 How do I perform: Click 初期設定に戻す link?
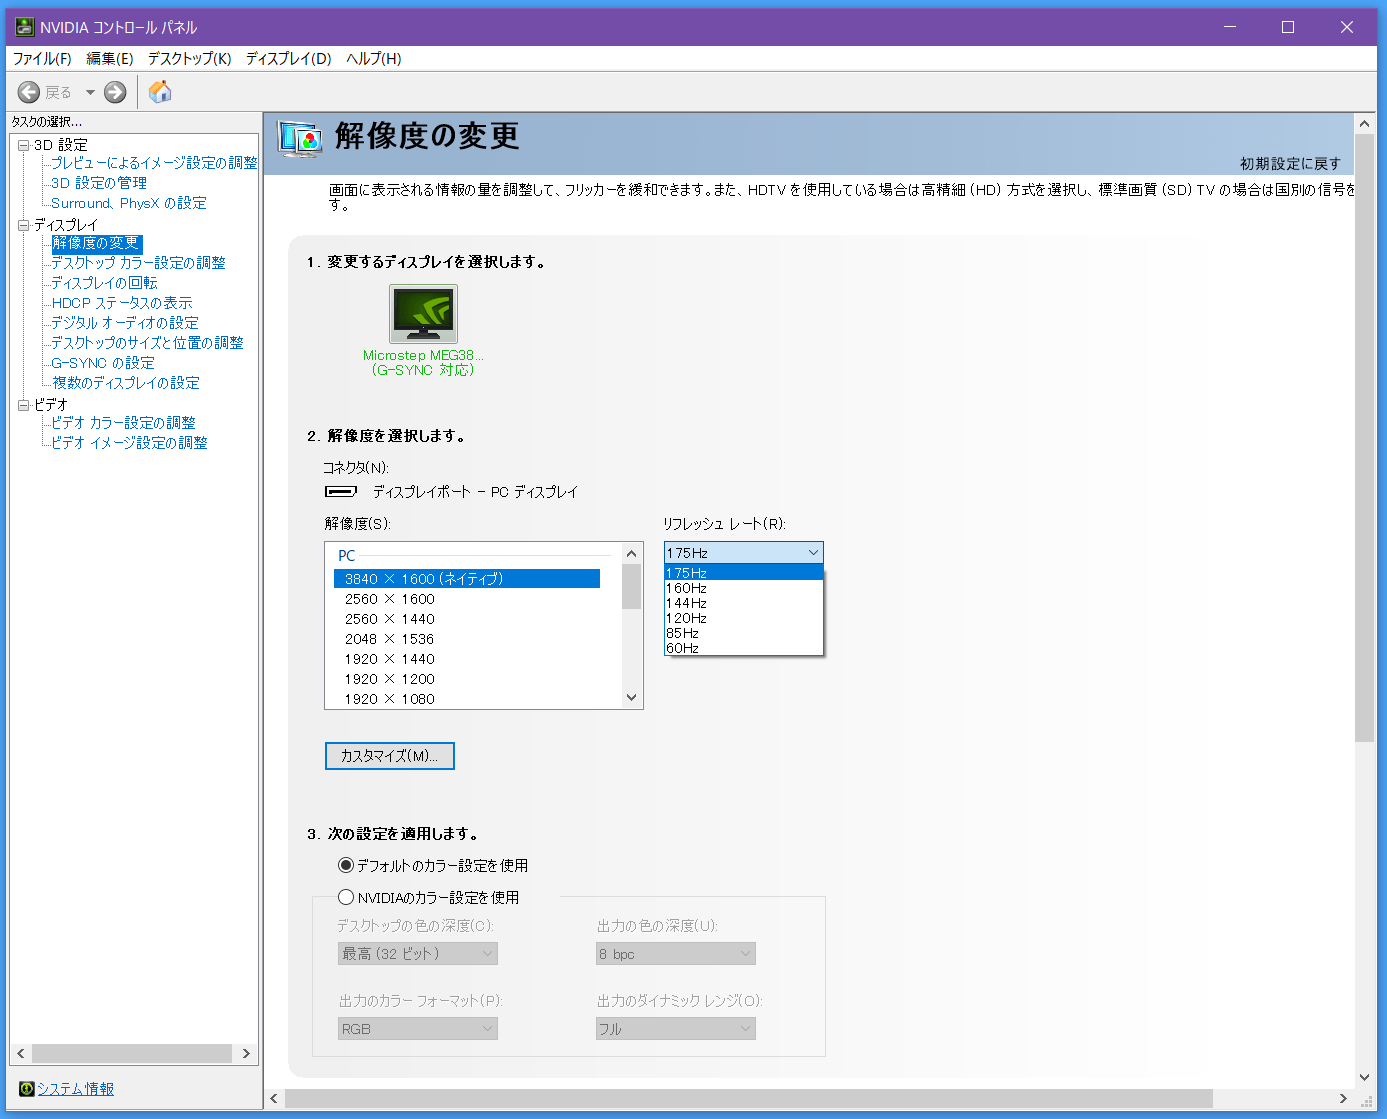pyautogui.click(x=1290, y=164)
